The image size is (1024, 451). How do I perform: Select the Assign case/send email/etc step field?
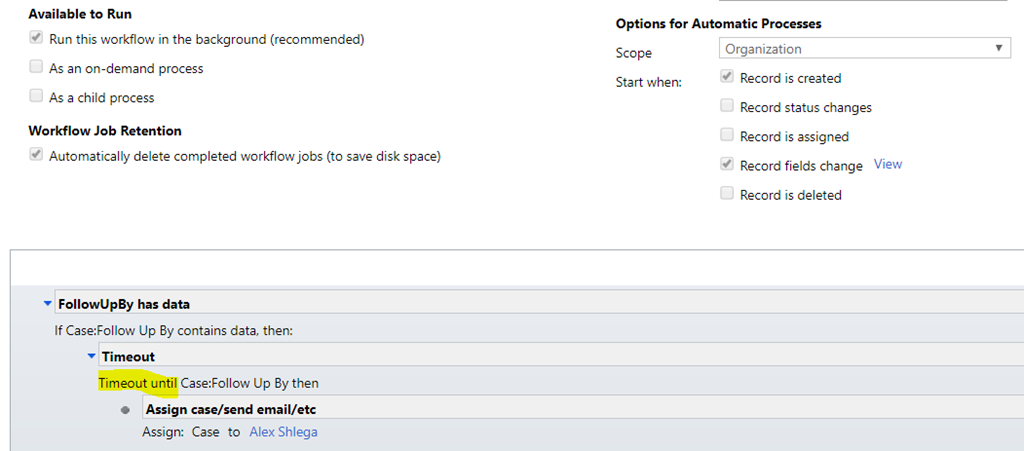[x=583, y=409]
